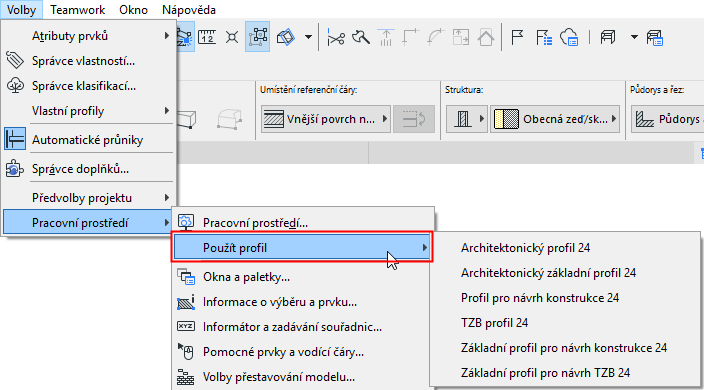Viewport: 704px width, 390px height.
Task: Click the model rebuild bricks icon
Action: pos(185,377)
